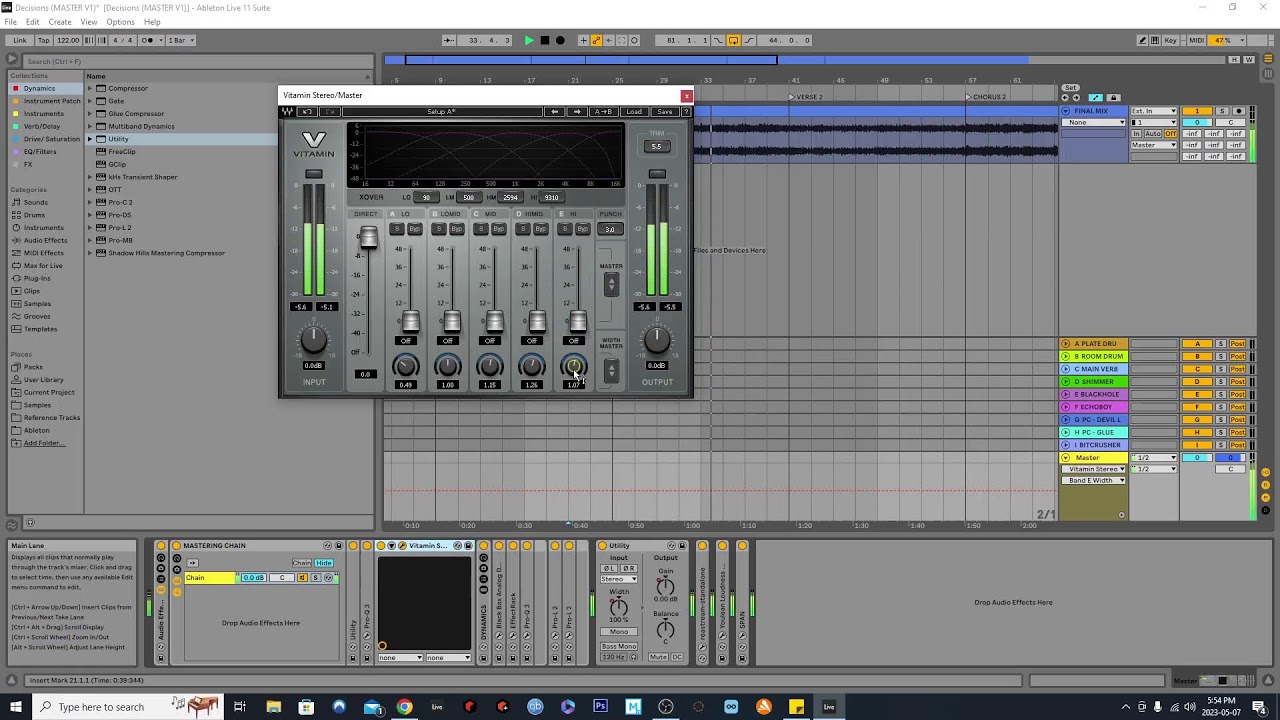Open the Utility Stereo channel mode dropdown

pyautogui.click(x=619, y=579)
